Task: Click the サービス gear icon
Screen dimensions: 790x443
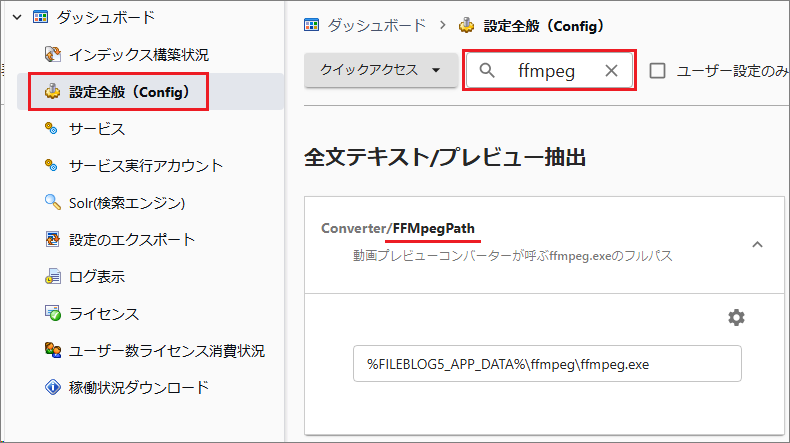Action: pyautogui.click(x=54, y=129)
